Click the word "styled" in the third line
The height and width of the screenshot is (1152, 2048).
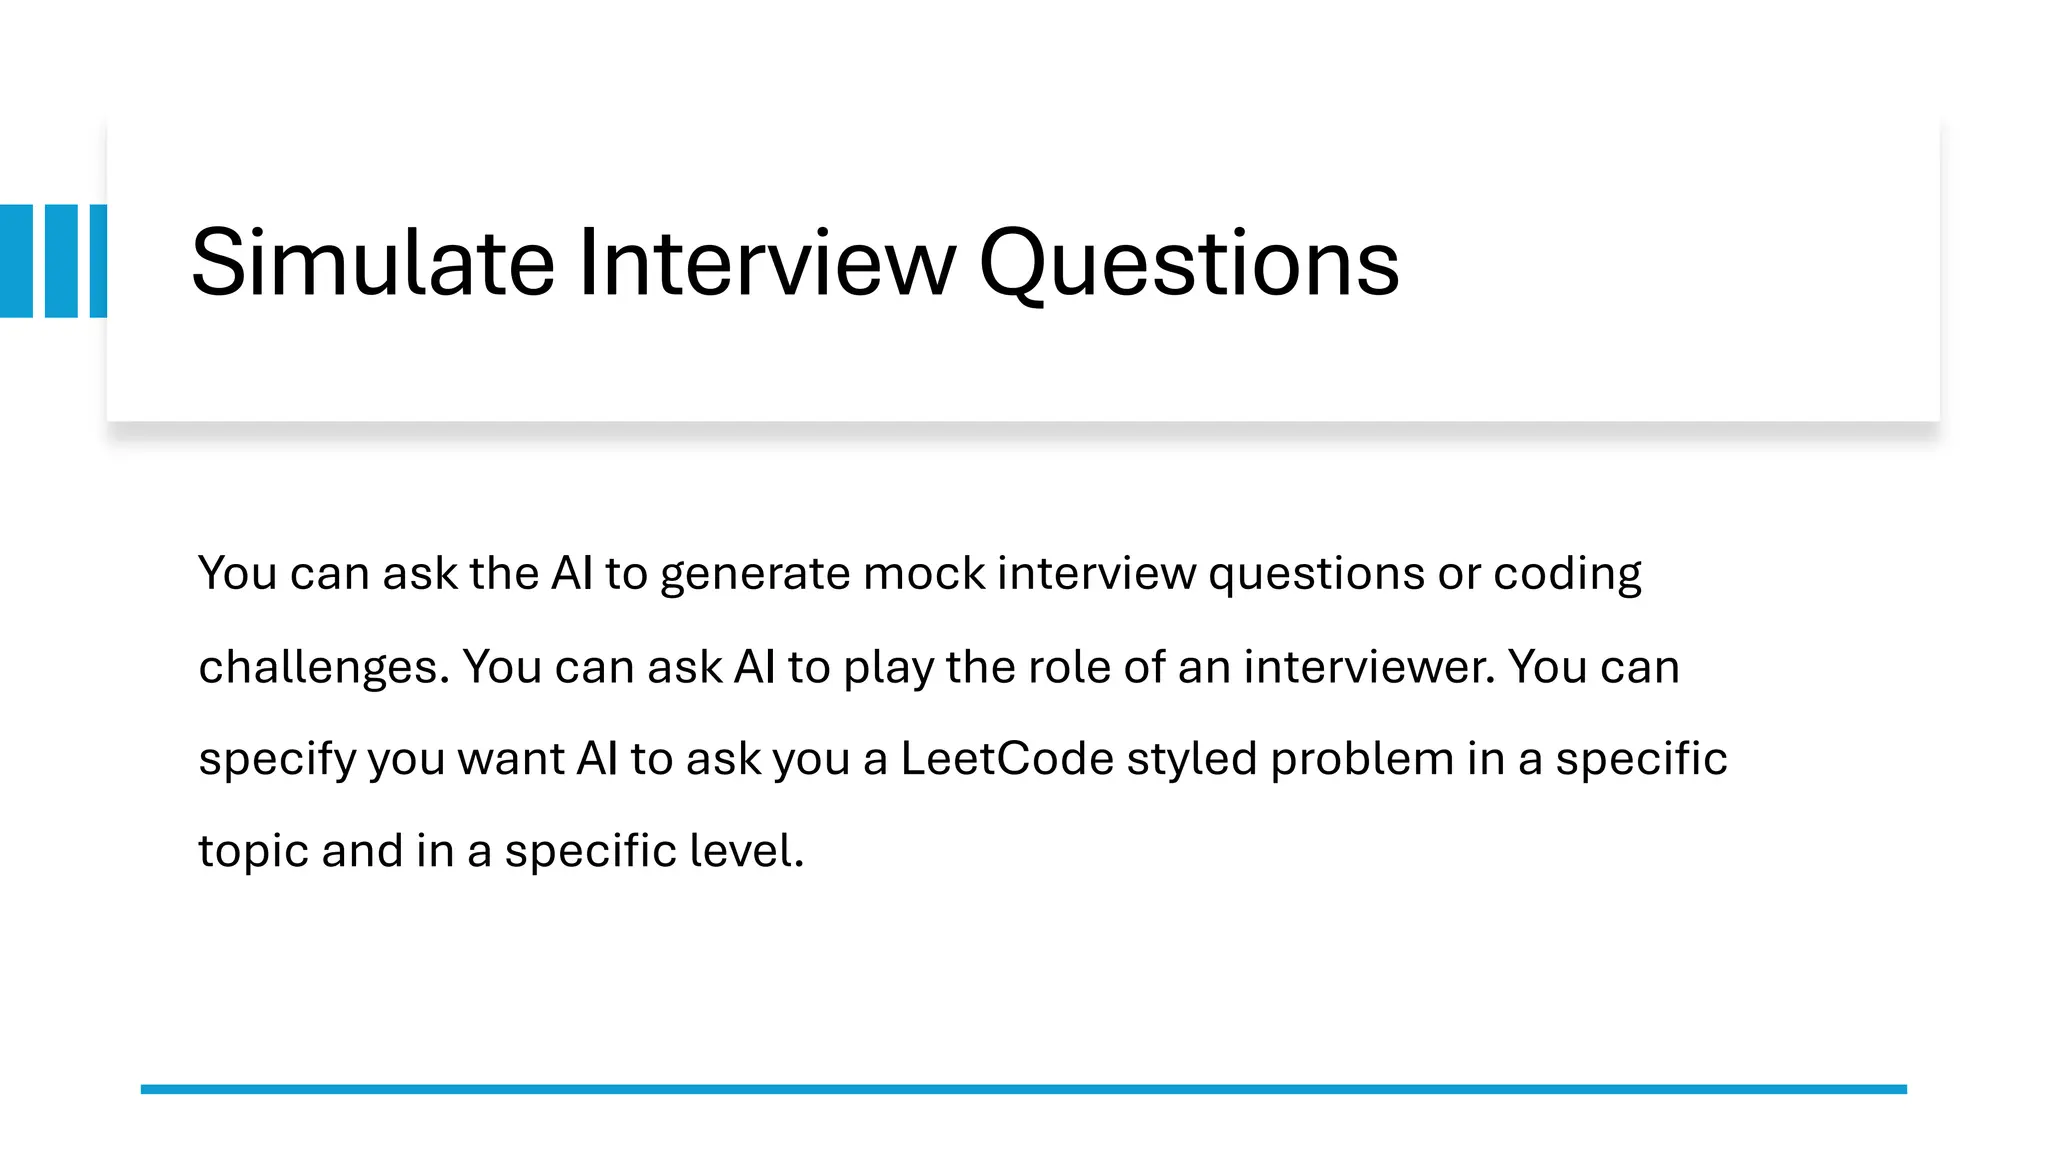pos(1192,759)
